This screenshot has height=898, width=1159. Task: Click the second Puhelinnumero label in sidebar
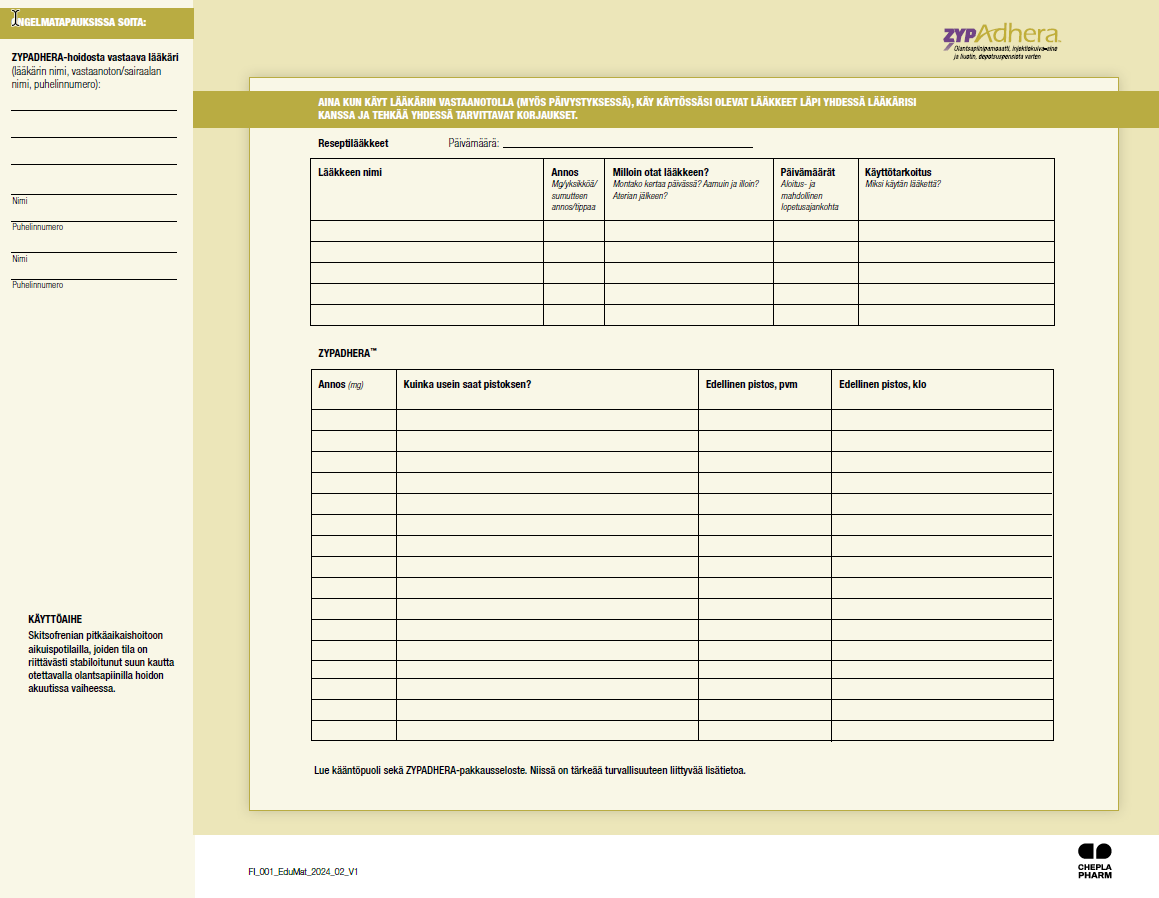[x=38, y=285]
